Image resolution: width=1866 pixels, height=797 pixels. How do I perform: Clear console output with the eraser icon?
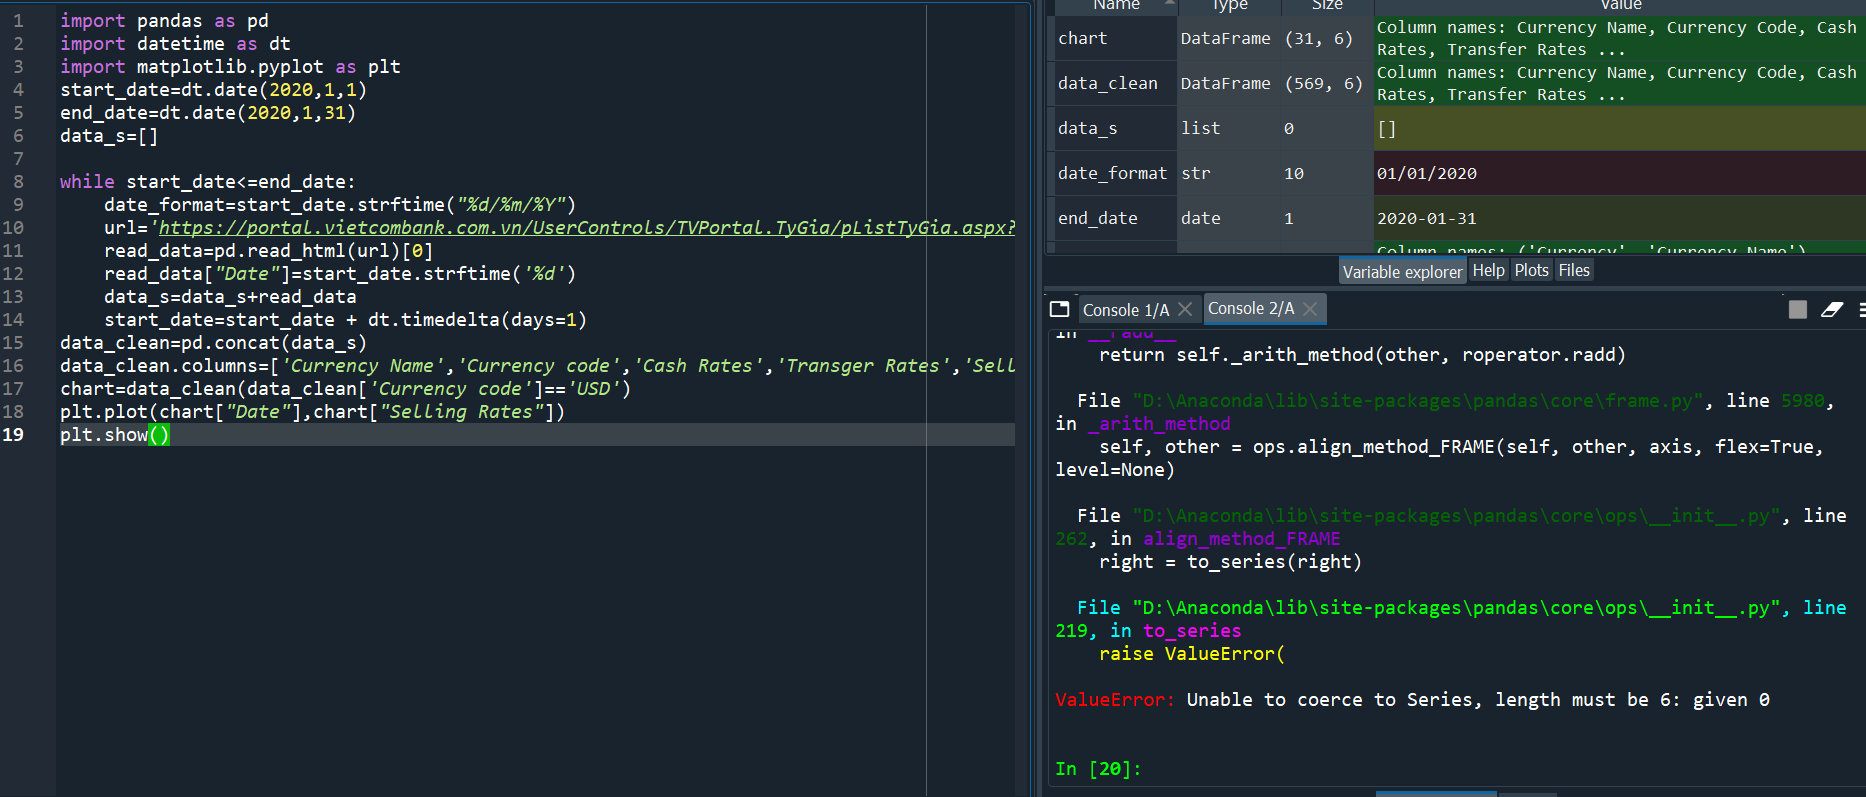click(1832, 310)
